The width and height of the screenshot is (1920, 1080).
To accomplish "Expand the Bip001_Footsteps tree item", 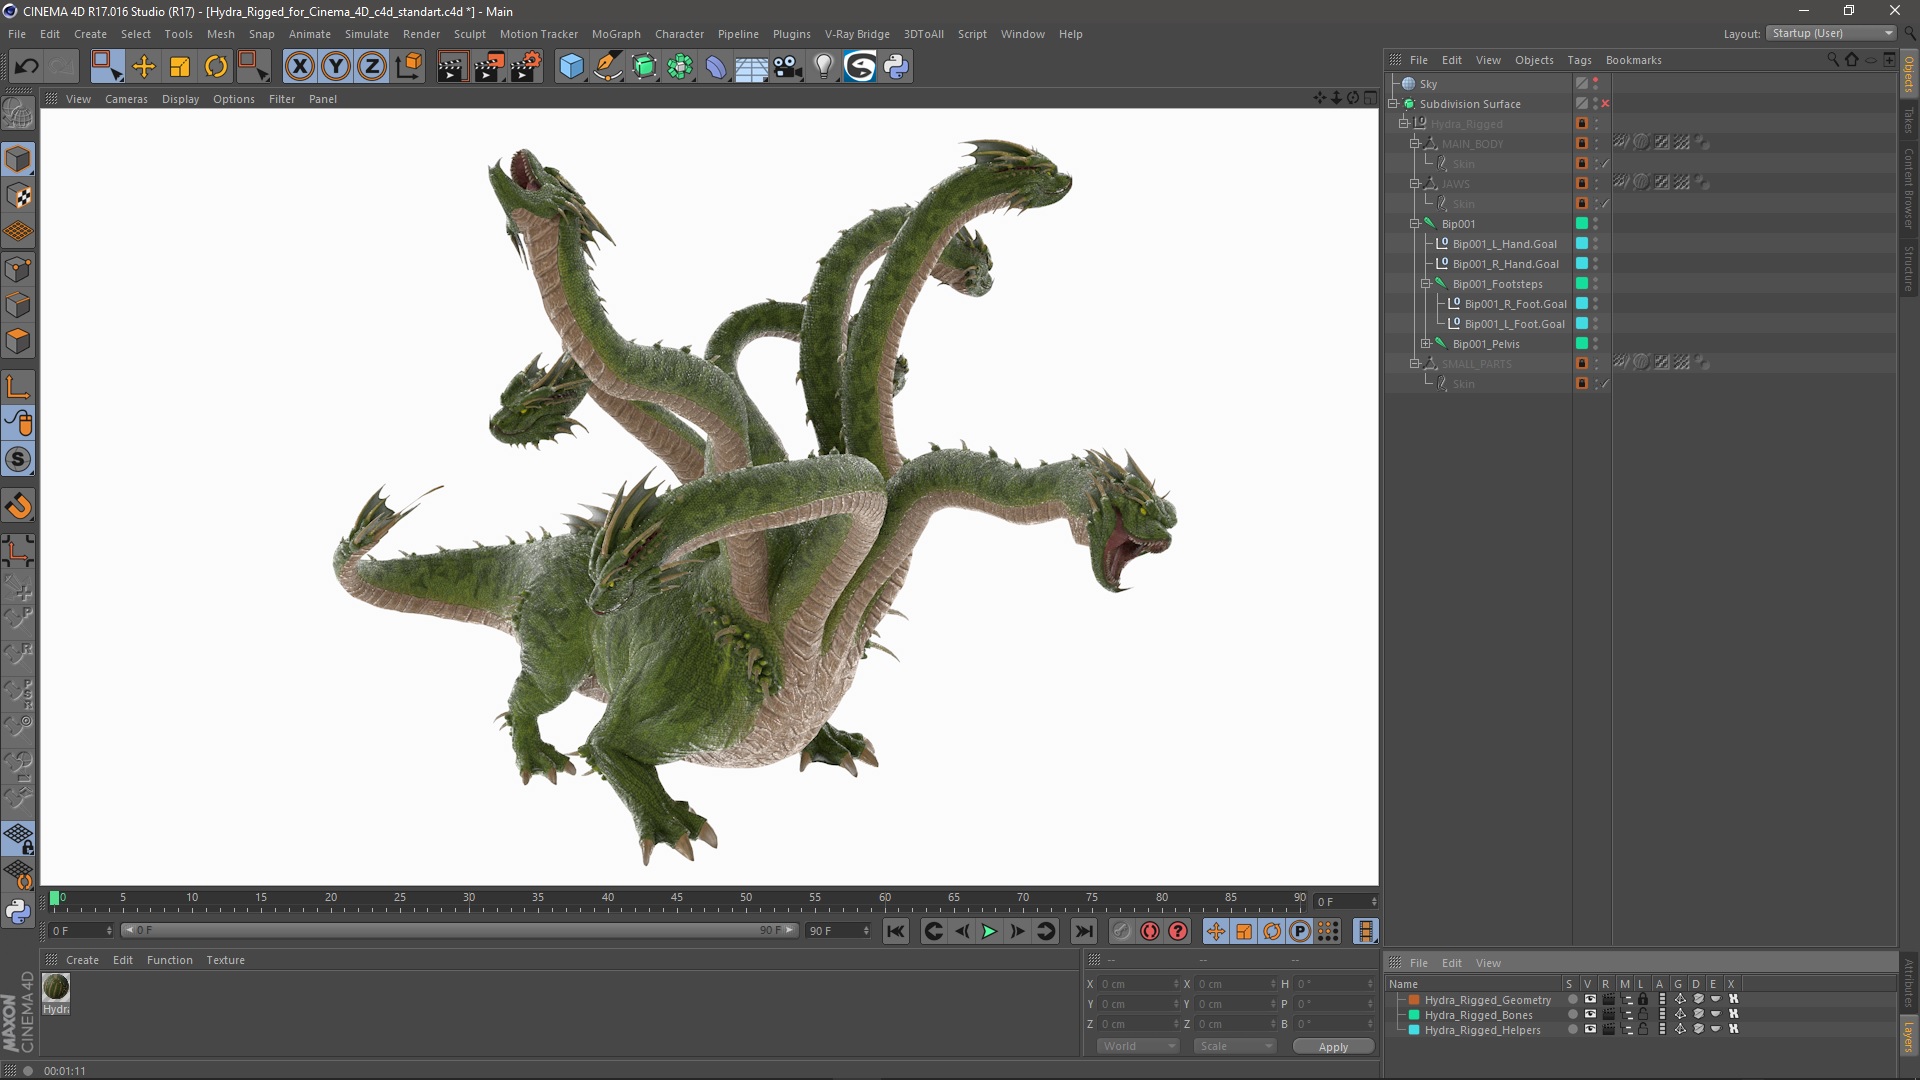I will pos(1424,282).
